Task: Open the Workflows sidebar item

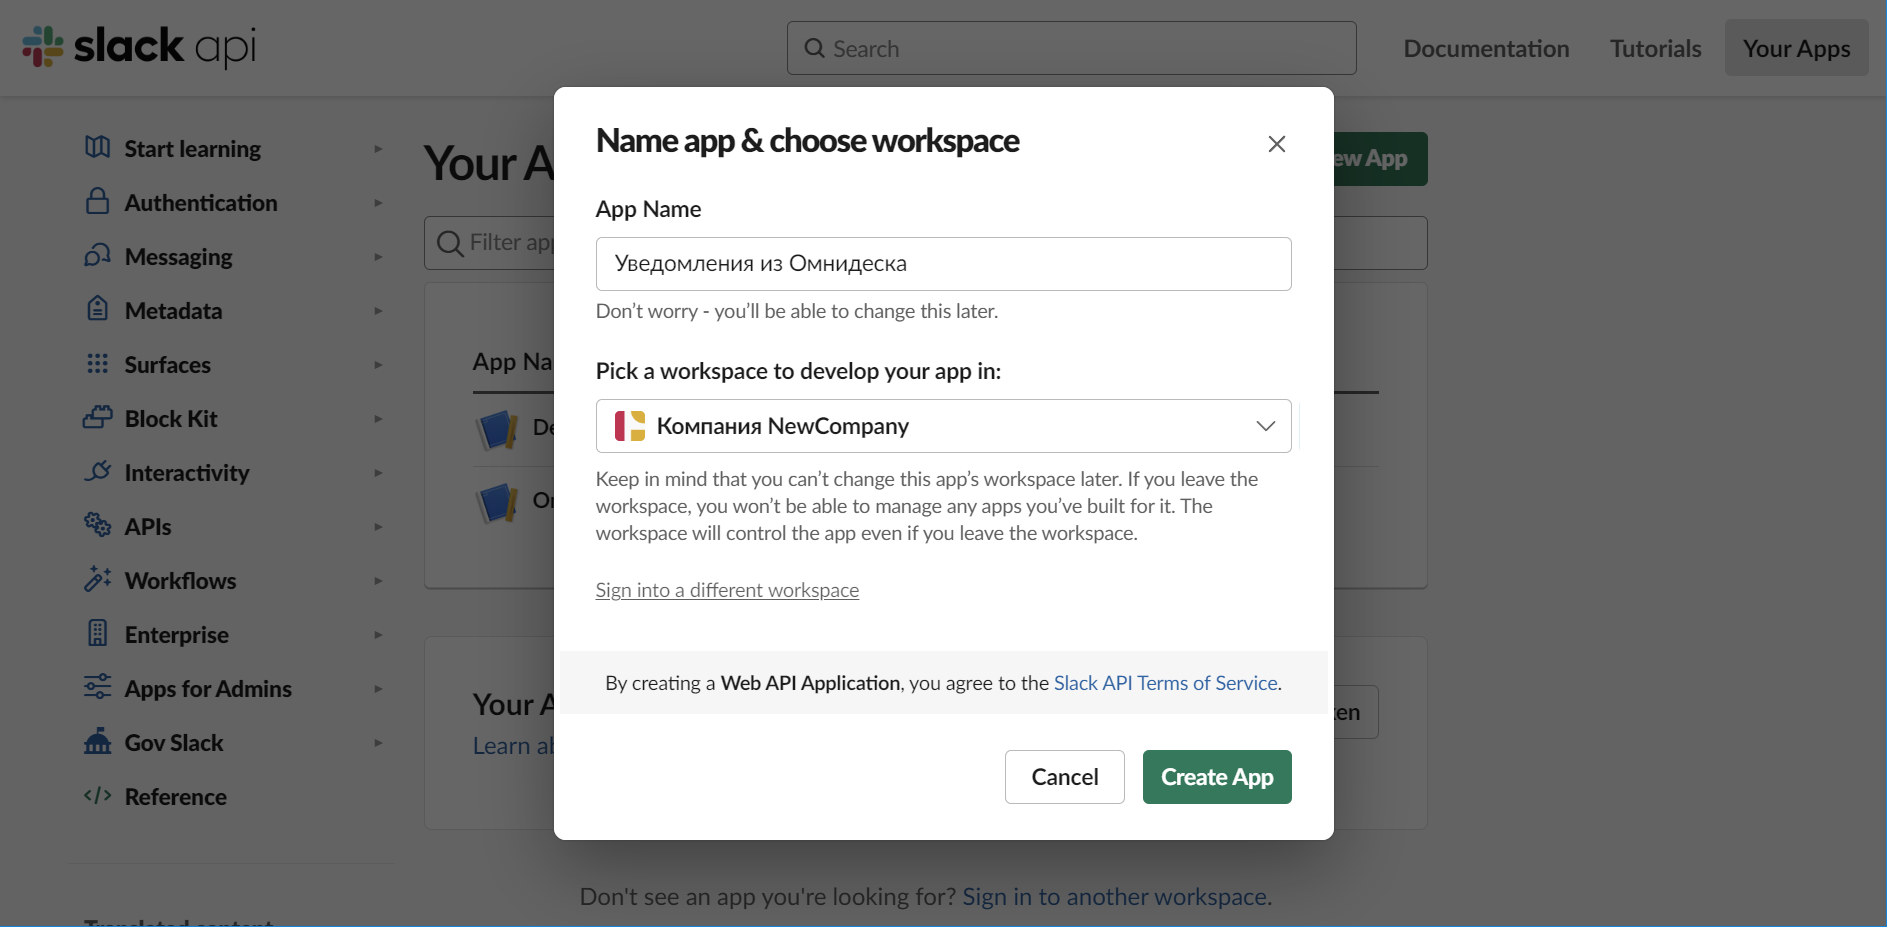Action: (x=180, y=581)
